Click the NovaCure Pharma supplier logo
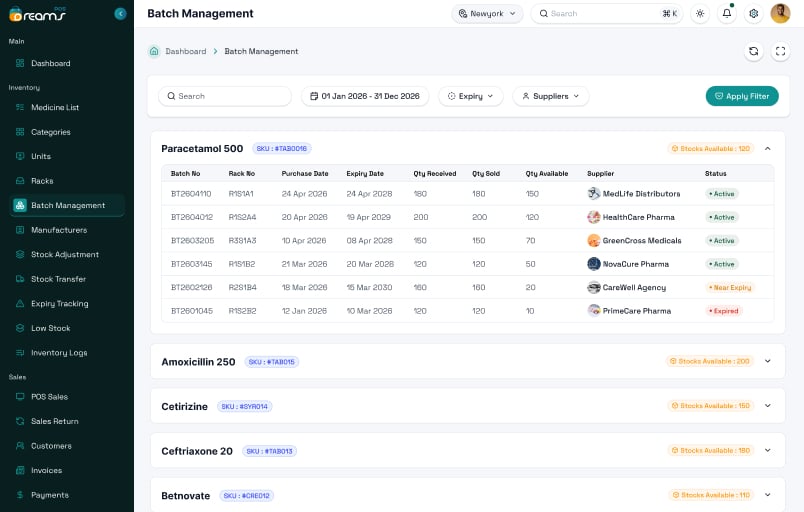The width and height of the screenshot is (804, 512). 594,264
